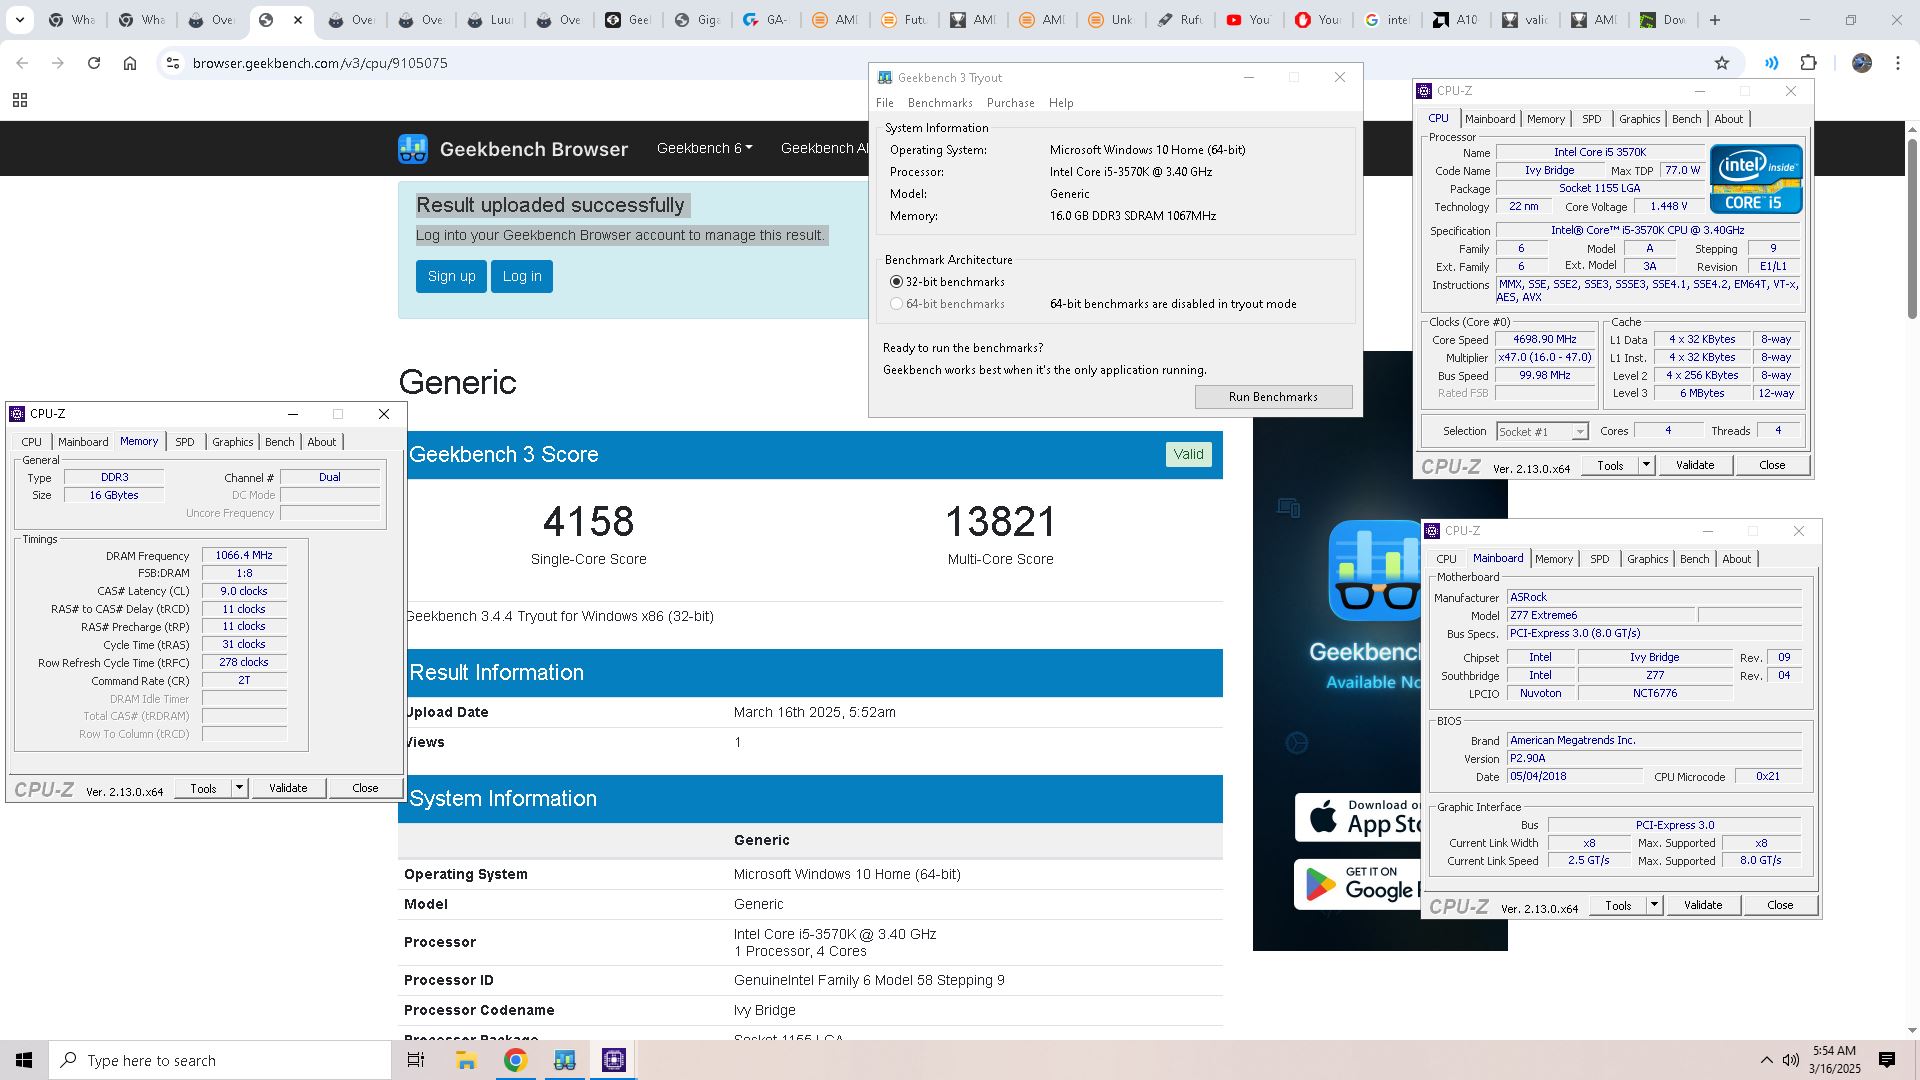Open the Benchmarks menu in Geekbench 3
The image size is (1920, 1080).
940,103
